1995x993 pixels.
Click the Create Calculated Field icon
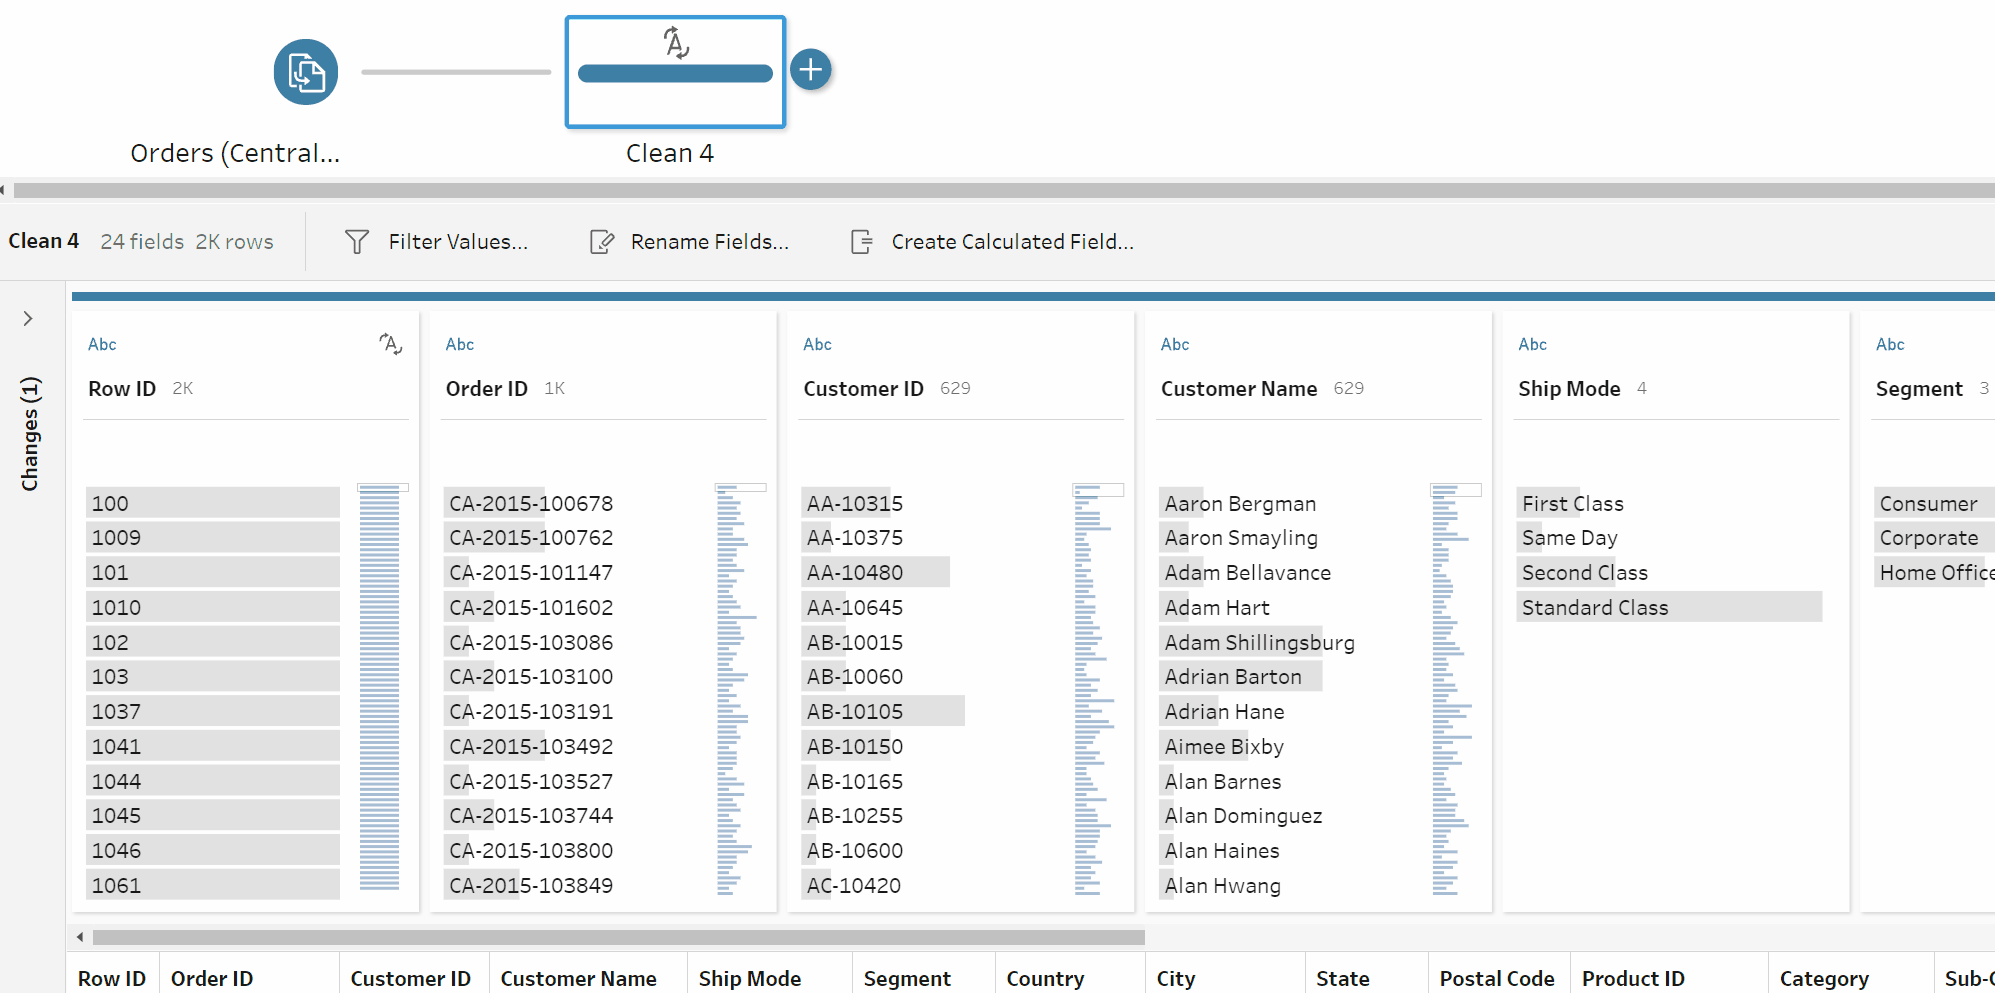tap(861, 242)
